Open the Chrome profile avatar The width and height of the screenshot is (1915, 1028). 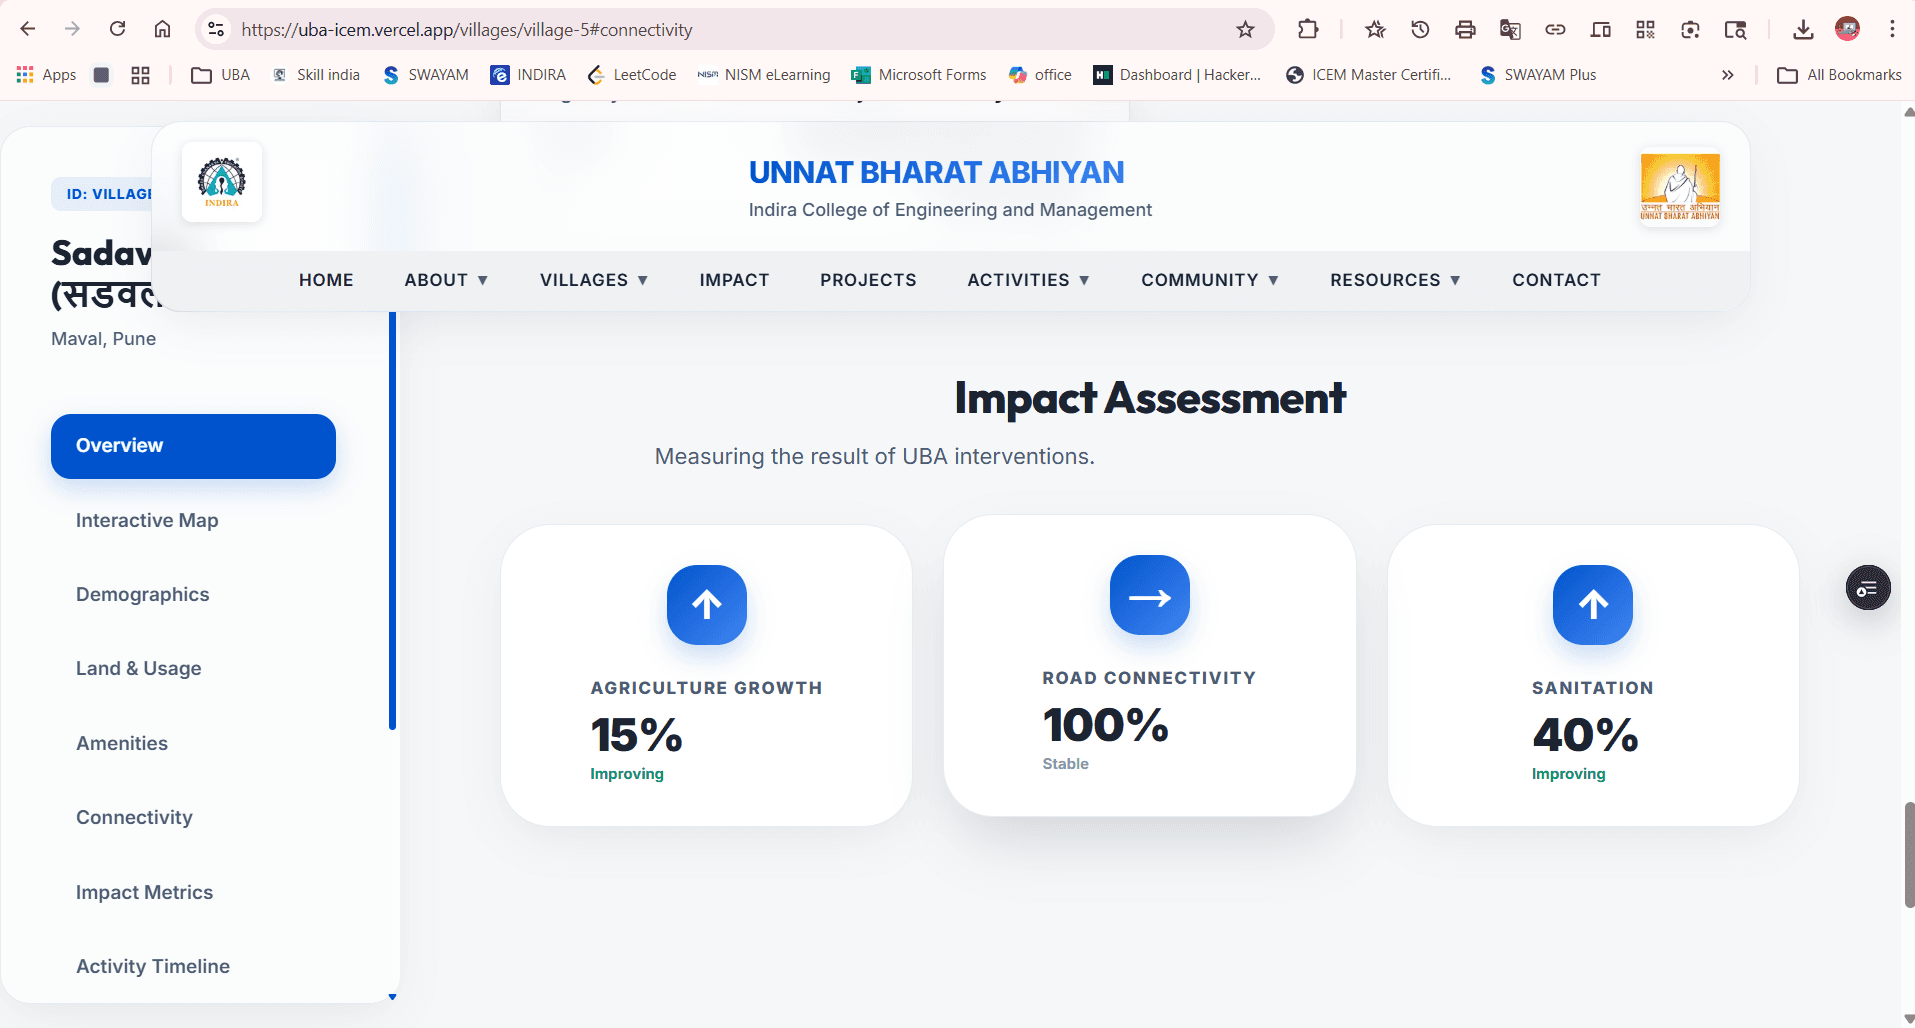coord(1848,29)
